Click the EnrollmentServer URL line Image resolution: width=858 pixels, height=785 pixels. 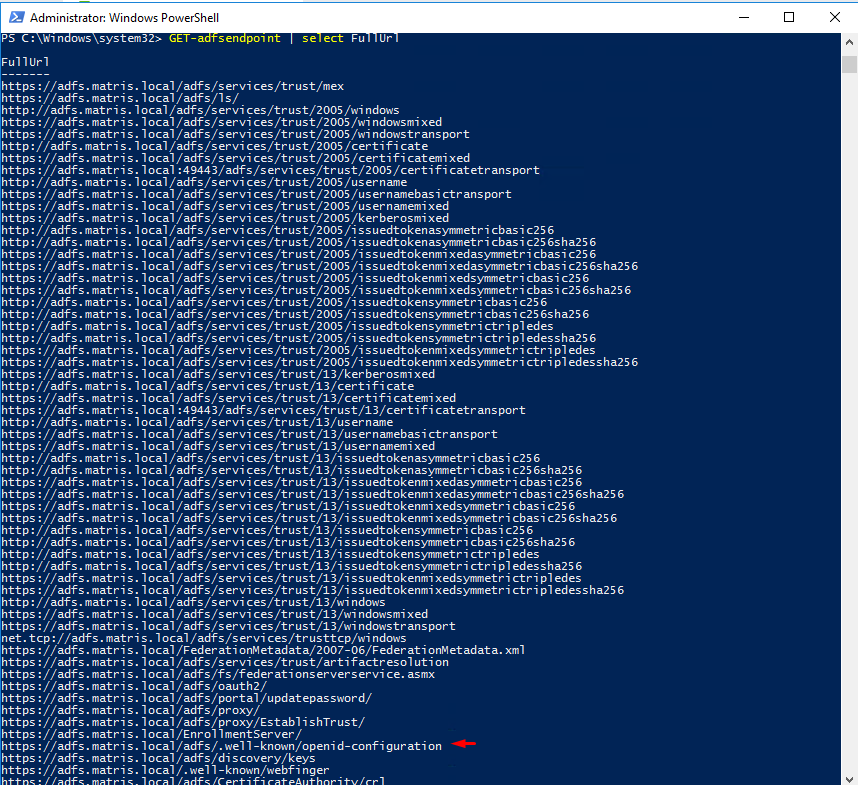point(151,734)
